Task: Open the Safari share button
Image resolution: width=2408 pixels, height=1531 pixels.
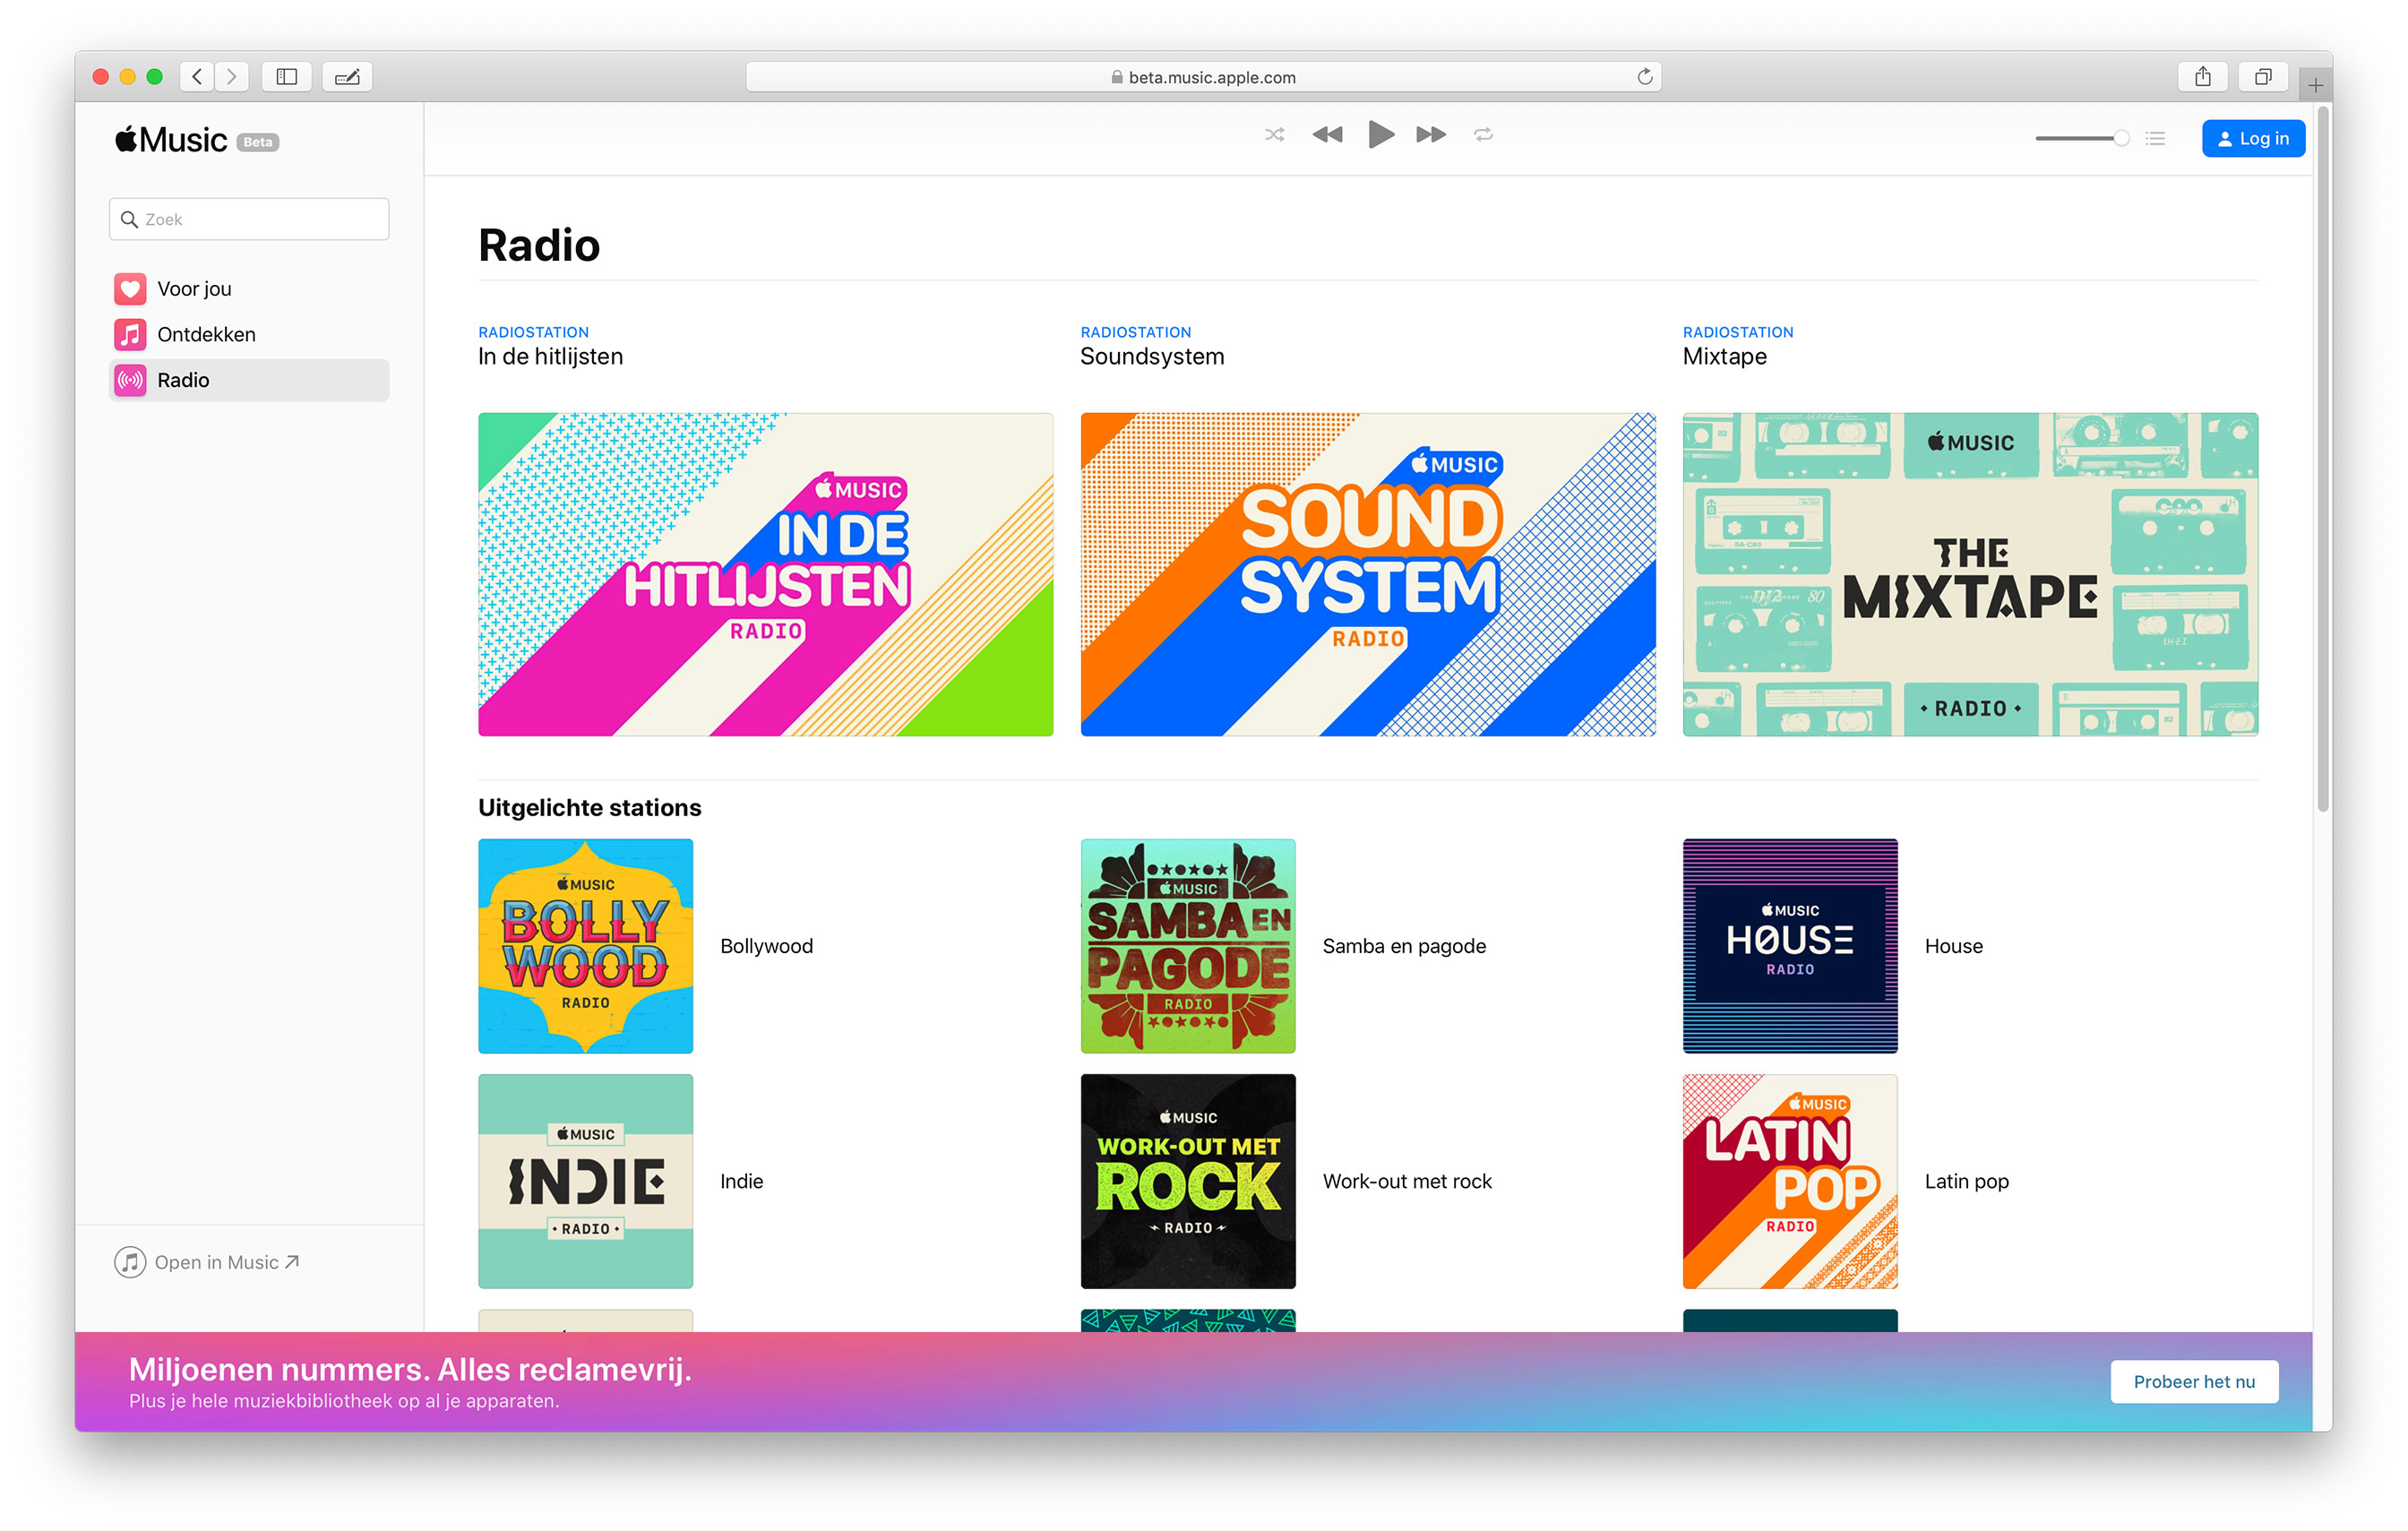Action: pos(2202,77)
